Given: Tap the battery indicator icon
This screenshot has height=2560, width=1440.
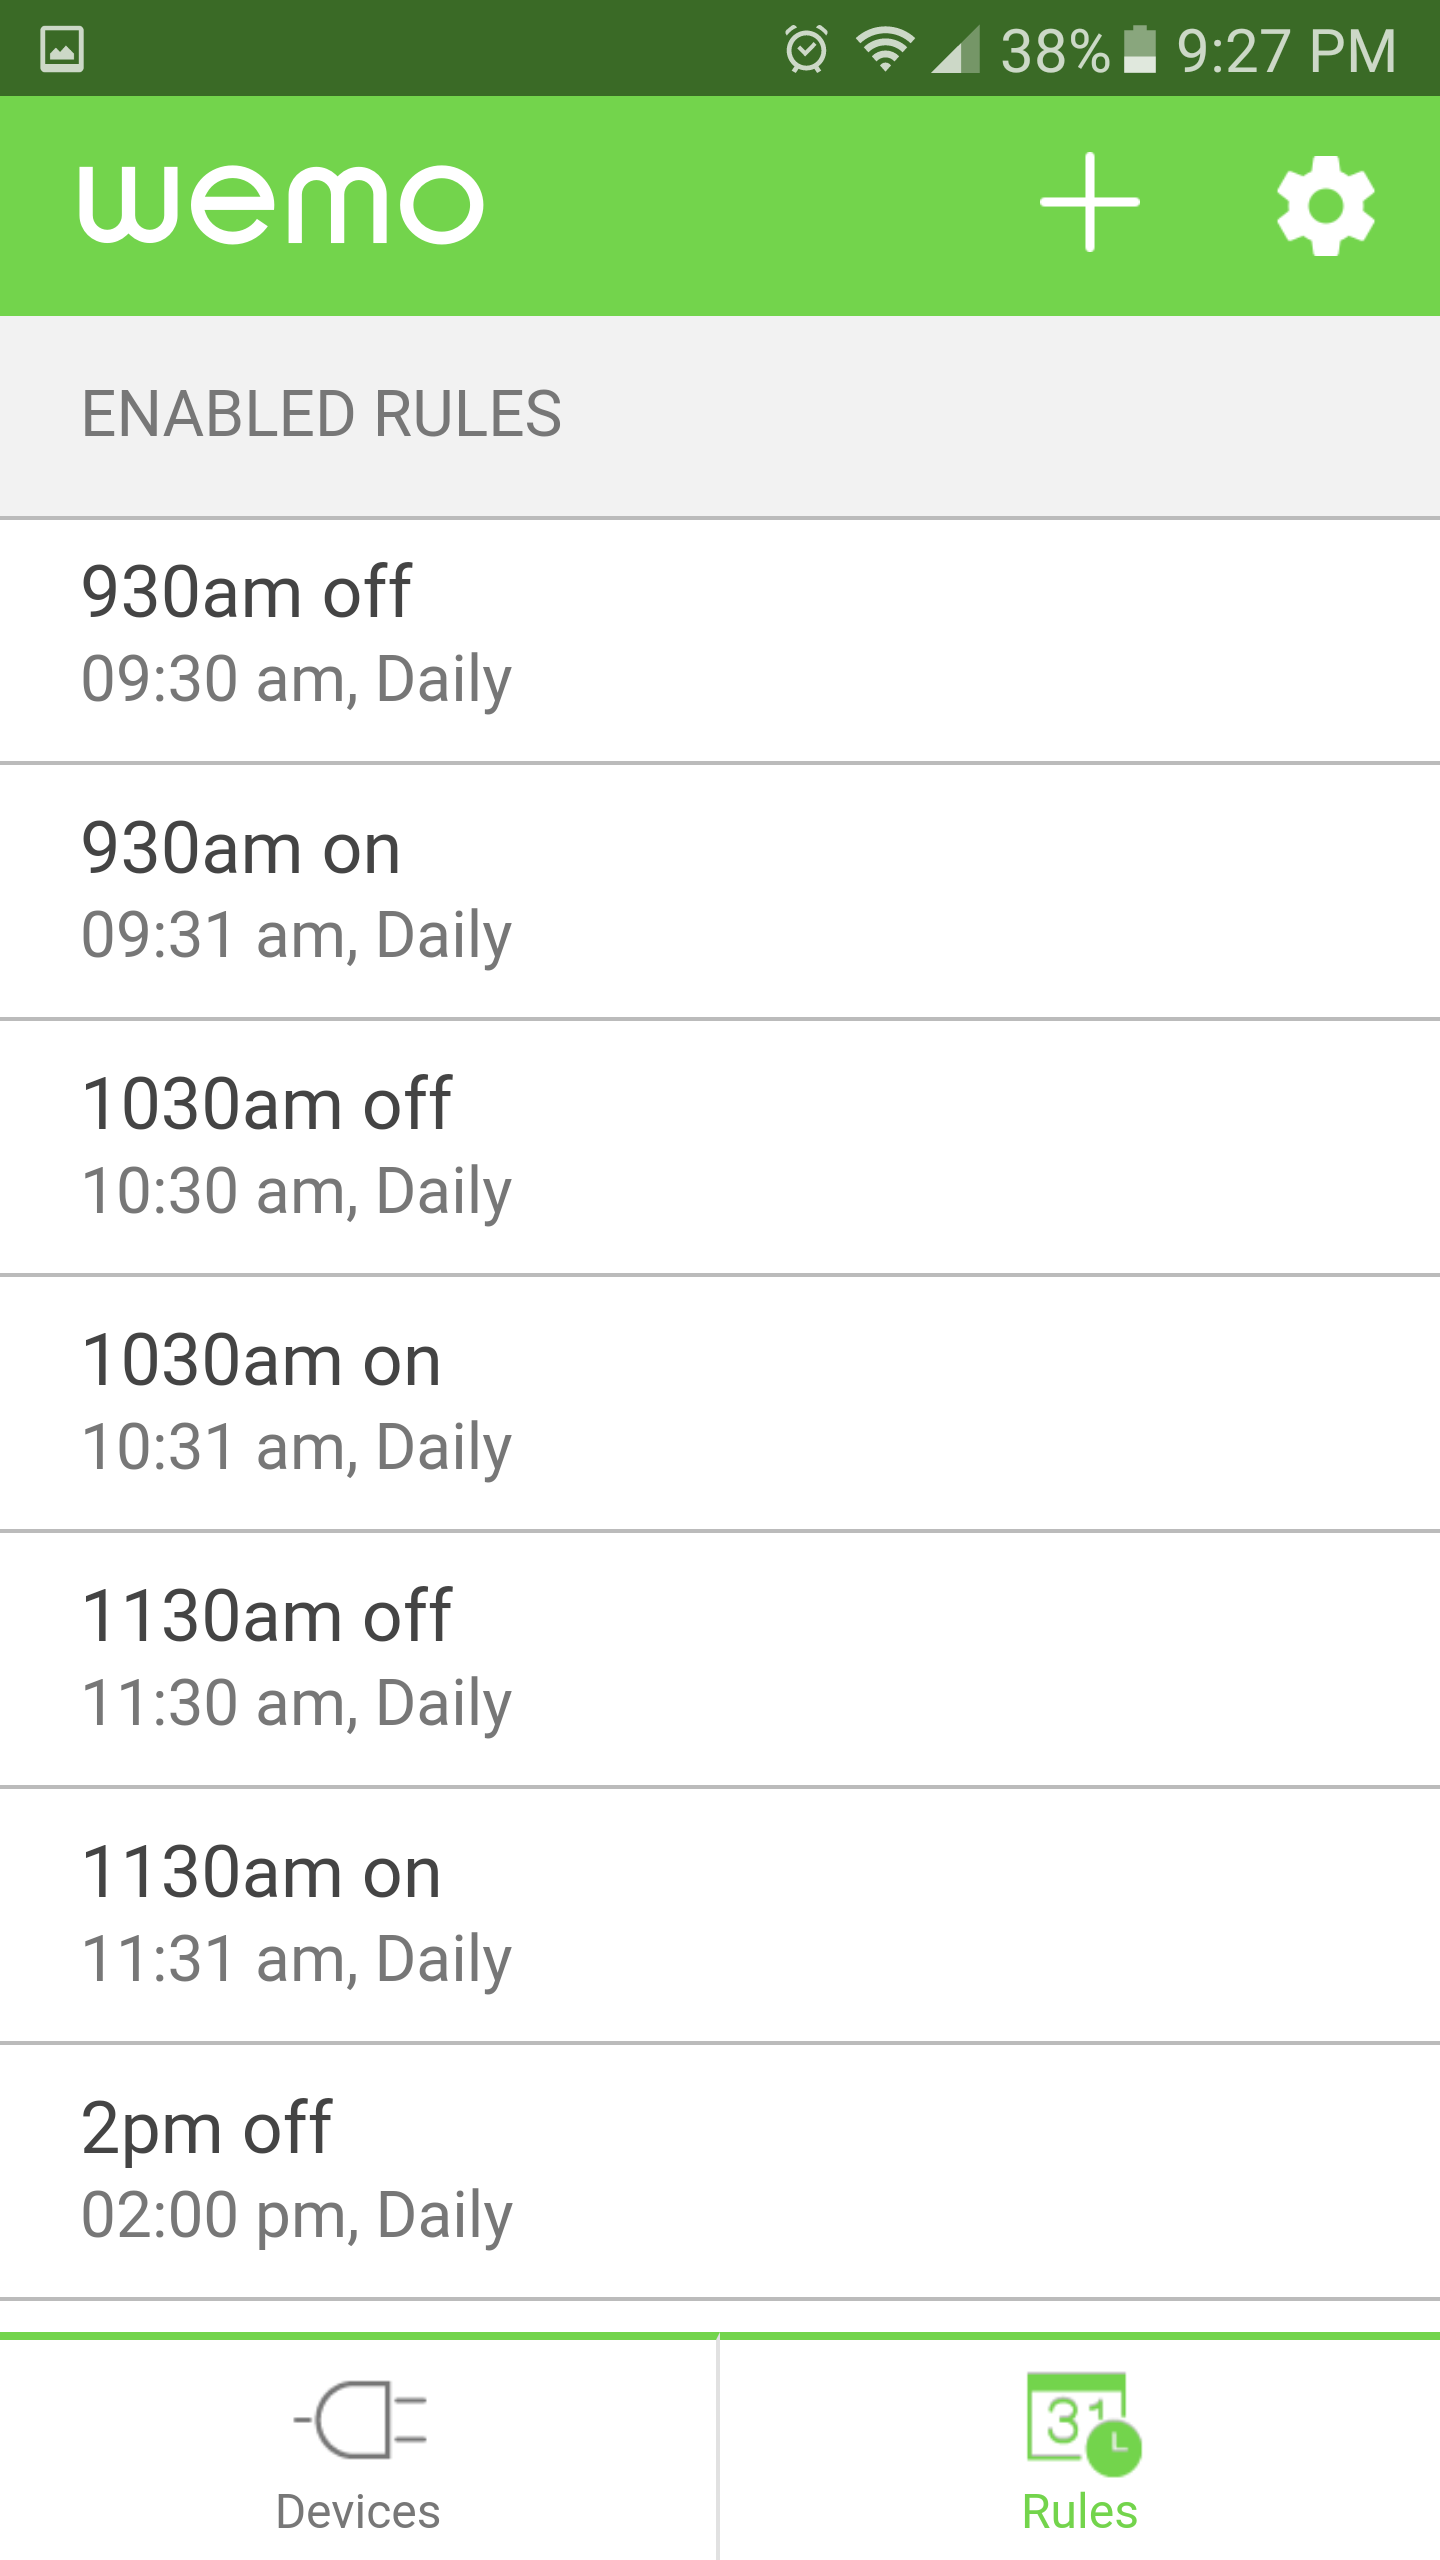Looking at the screenshot, I should 1140,49.
